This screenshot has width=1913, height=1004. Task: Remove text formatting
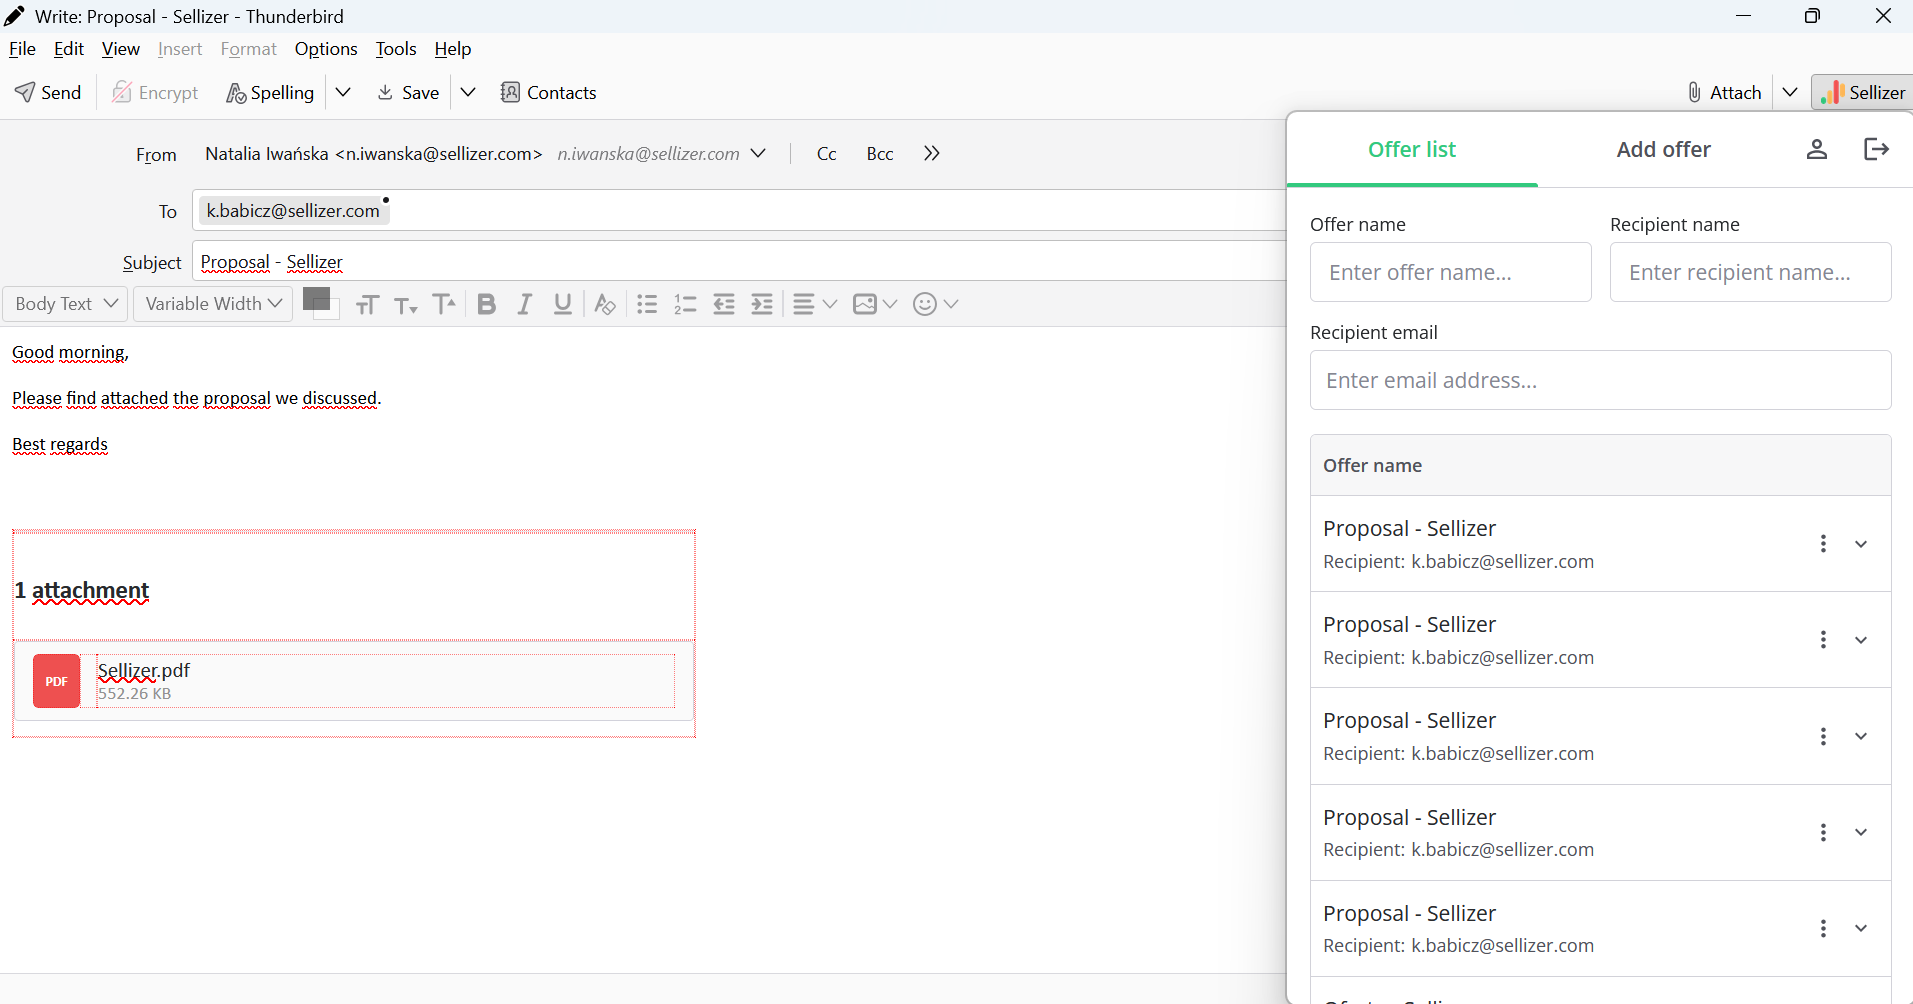[605, 304]
